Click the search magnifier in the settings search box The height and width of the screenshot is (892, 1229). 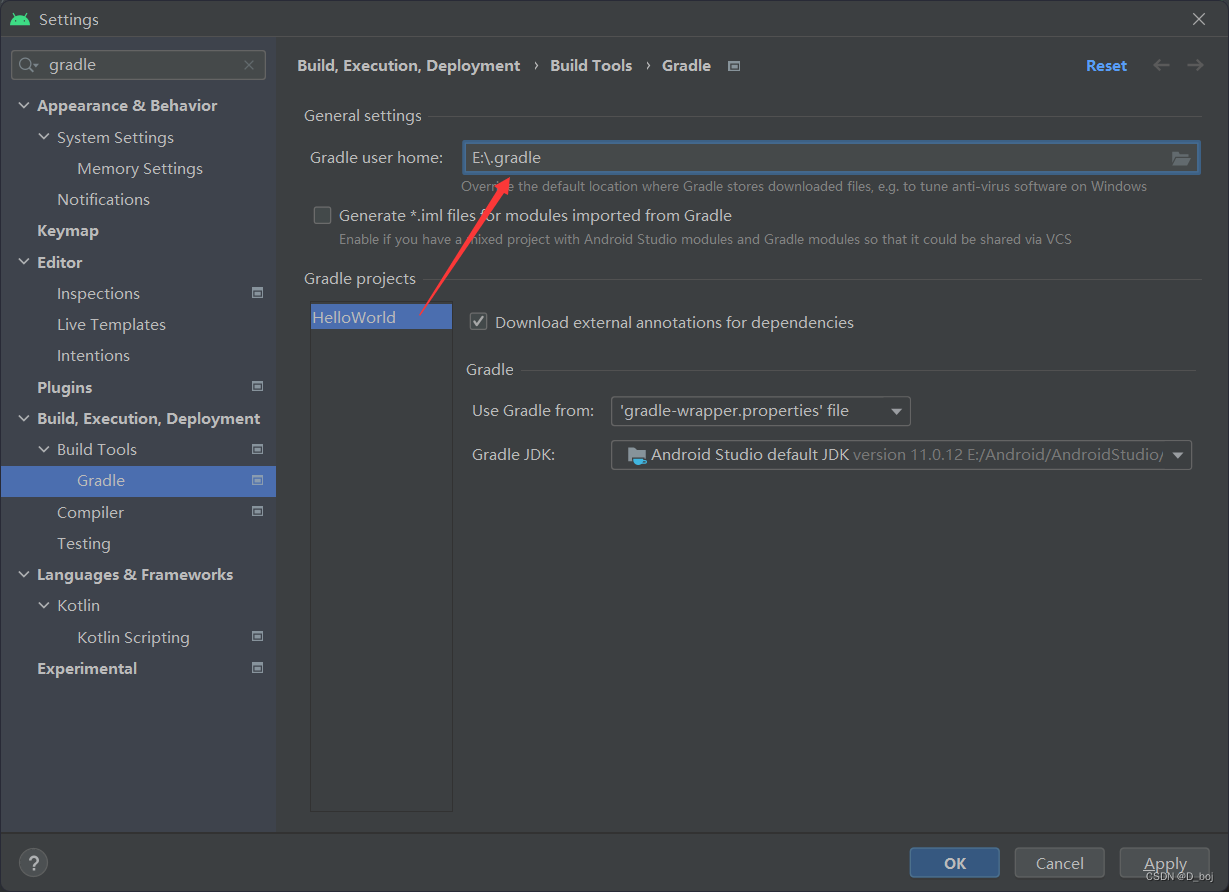[27, 64]
